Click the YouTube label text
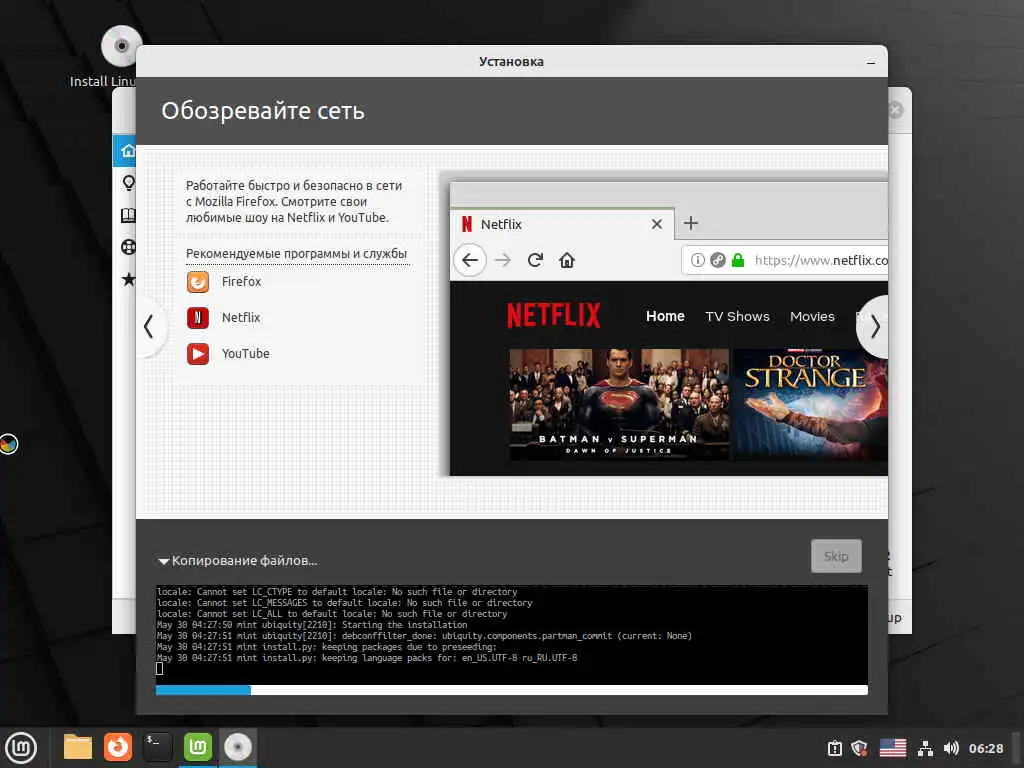The width and height of the screenshot is (1024, 768). point(246,354)
